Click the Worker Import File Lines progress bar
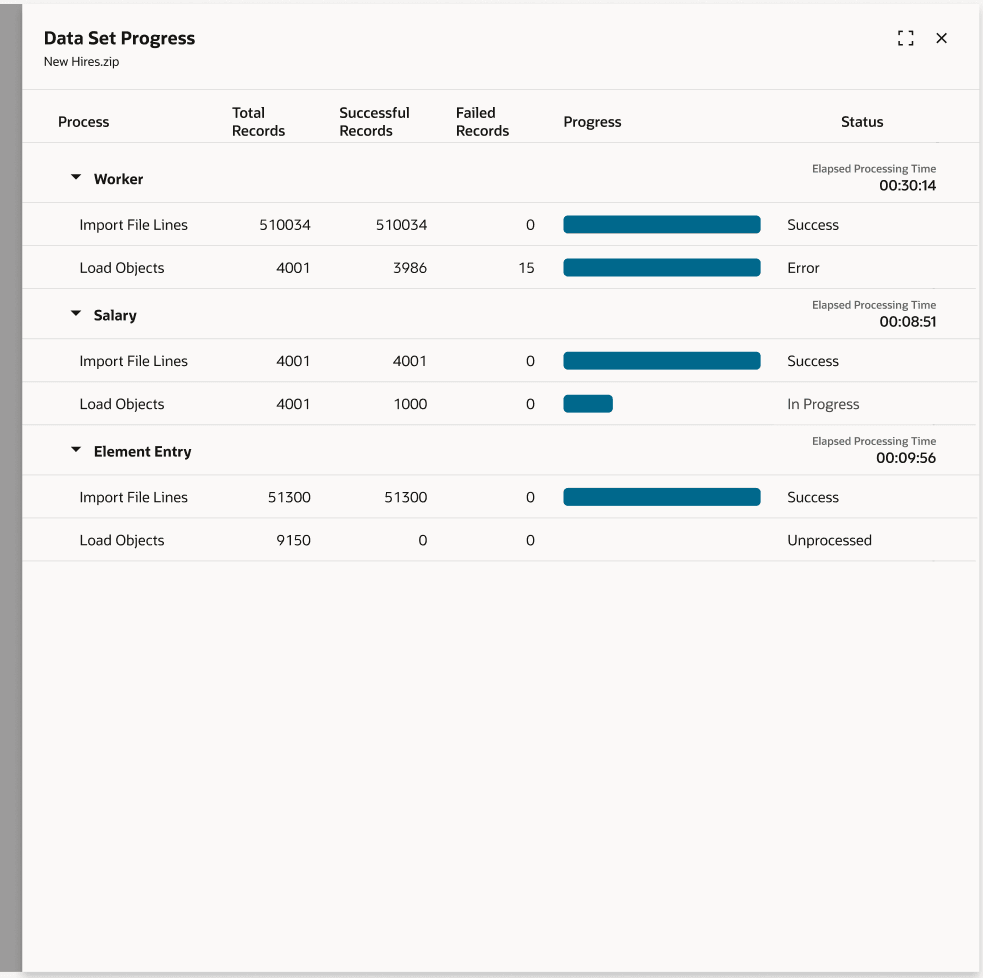983x978 pixels. [x=661, y=224]
